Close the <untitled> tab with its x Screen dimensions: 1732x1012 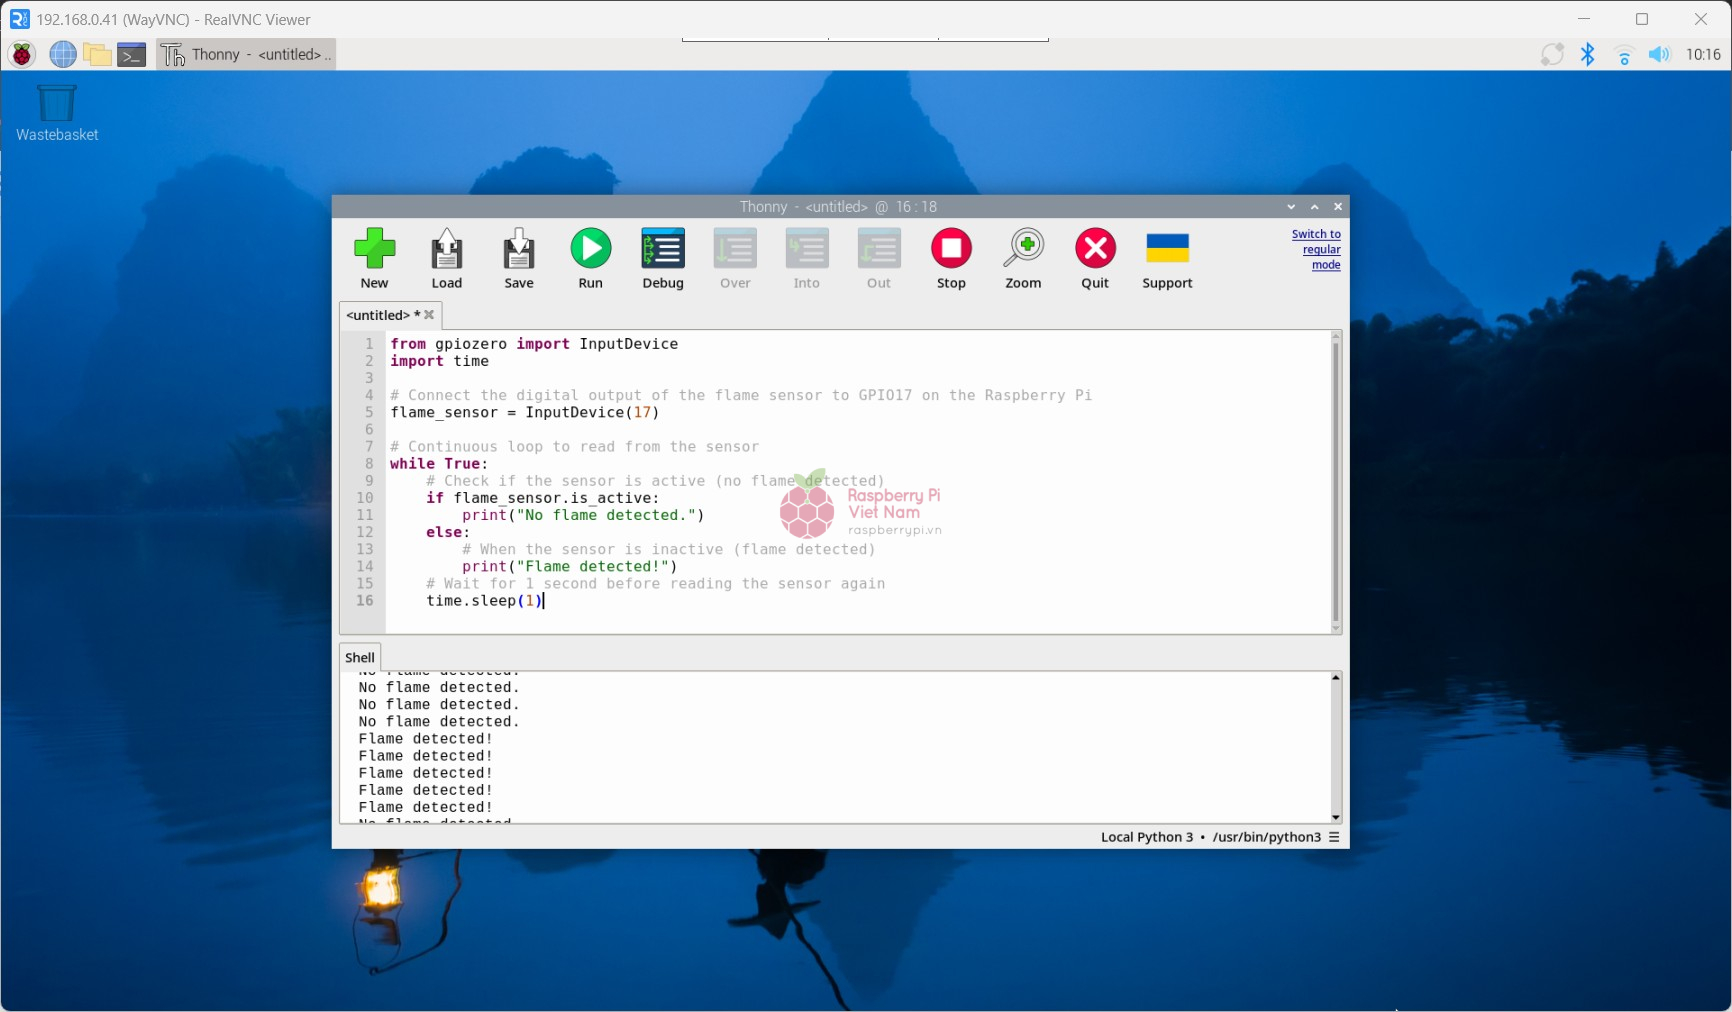point(430,315)
